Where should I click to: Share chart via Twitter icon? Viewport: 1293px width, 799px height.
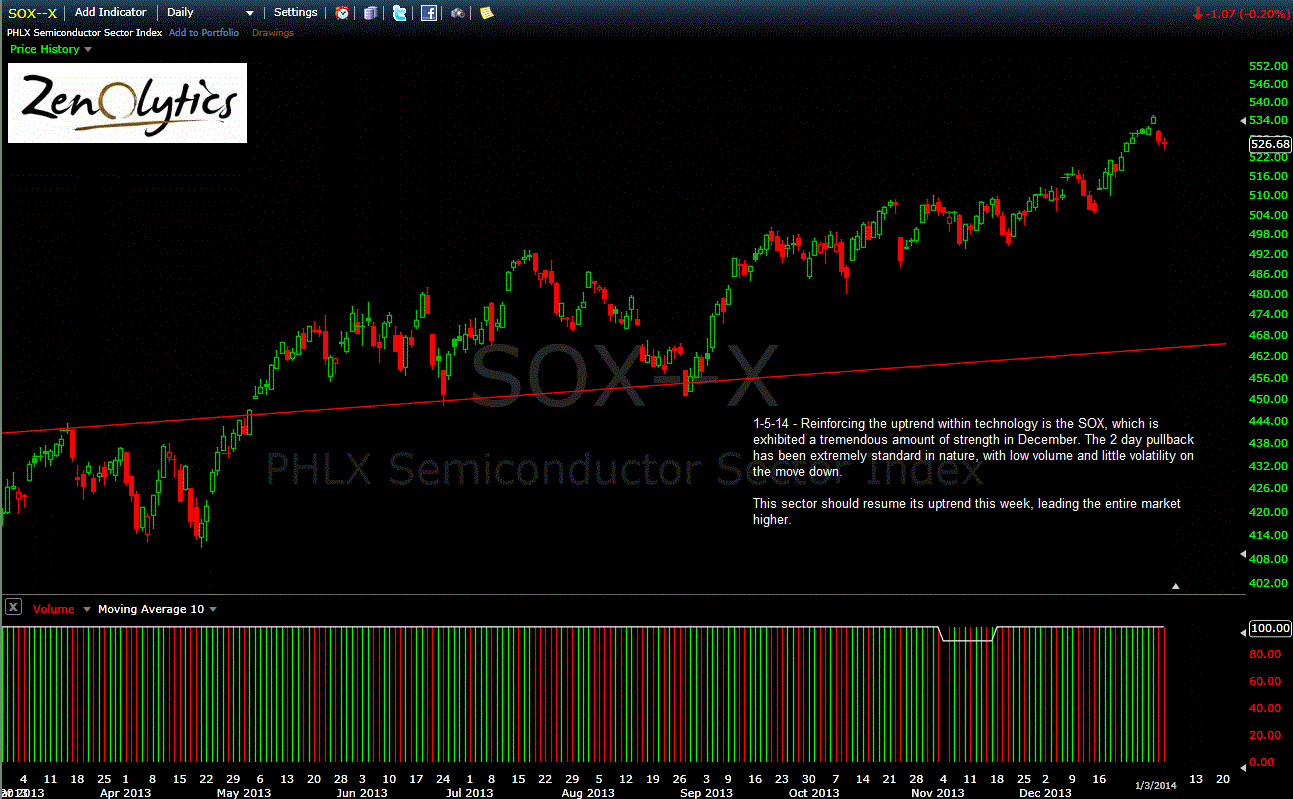pyautogui.click(x=400, y=13)
